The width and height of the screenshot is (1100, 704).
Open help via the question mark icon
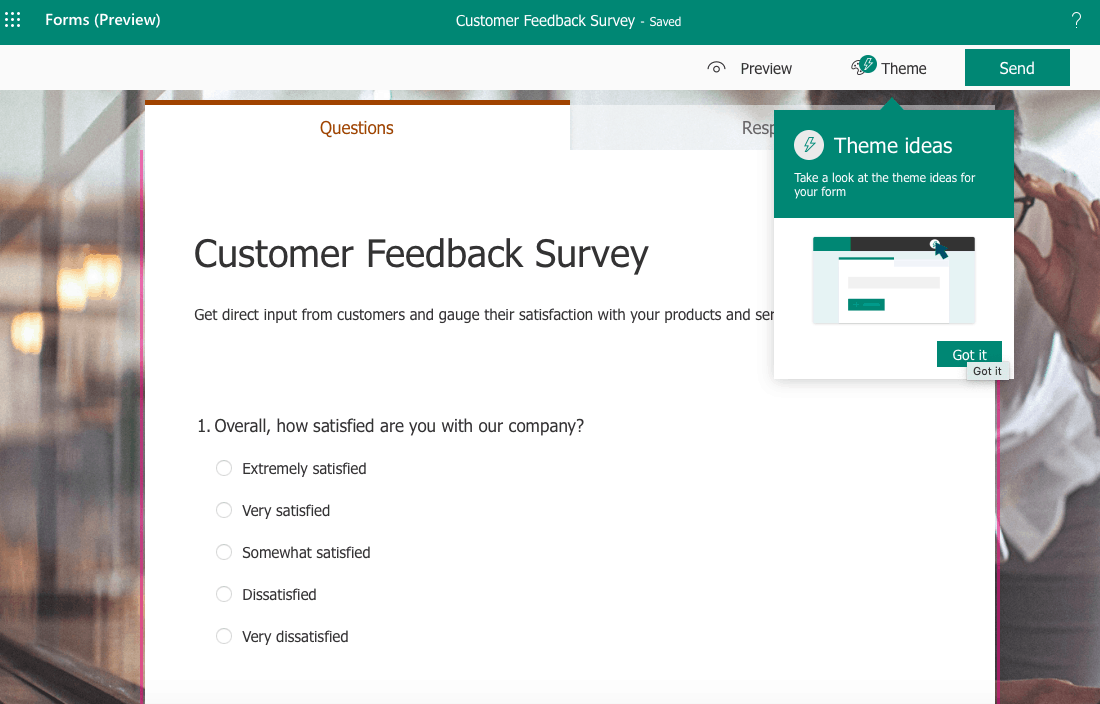coord(1076,19)
